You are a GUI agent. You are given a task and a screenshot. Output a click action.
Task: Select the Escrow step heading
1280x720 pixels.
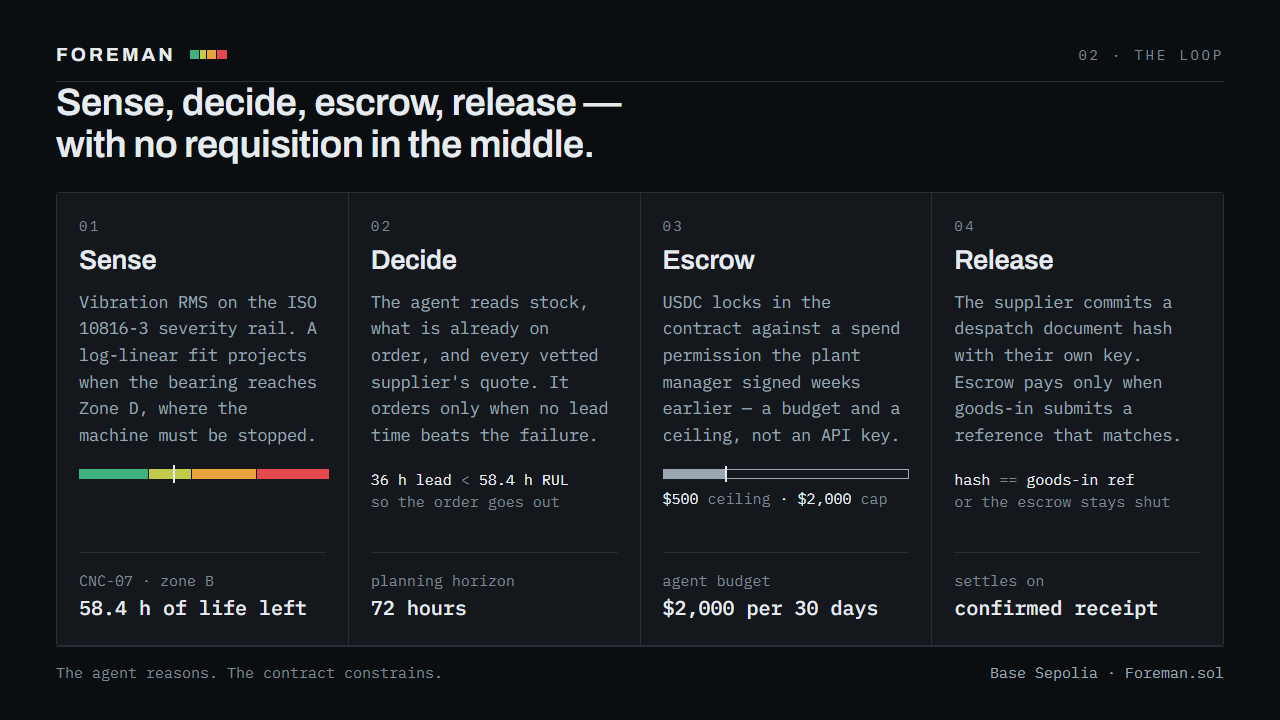(x=709, y=260)
